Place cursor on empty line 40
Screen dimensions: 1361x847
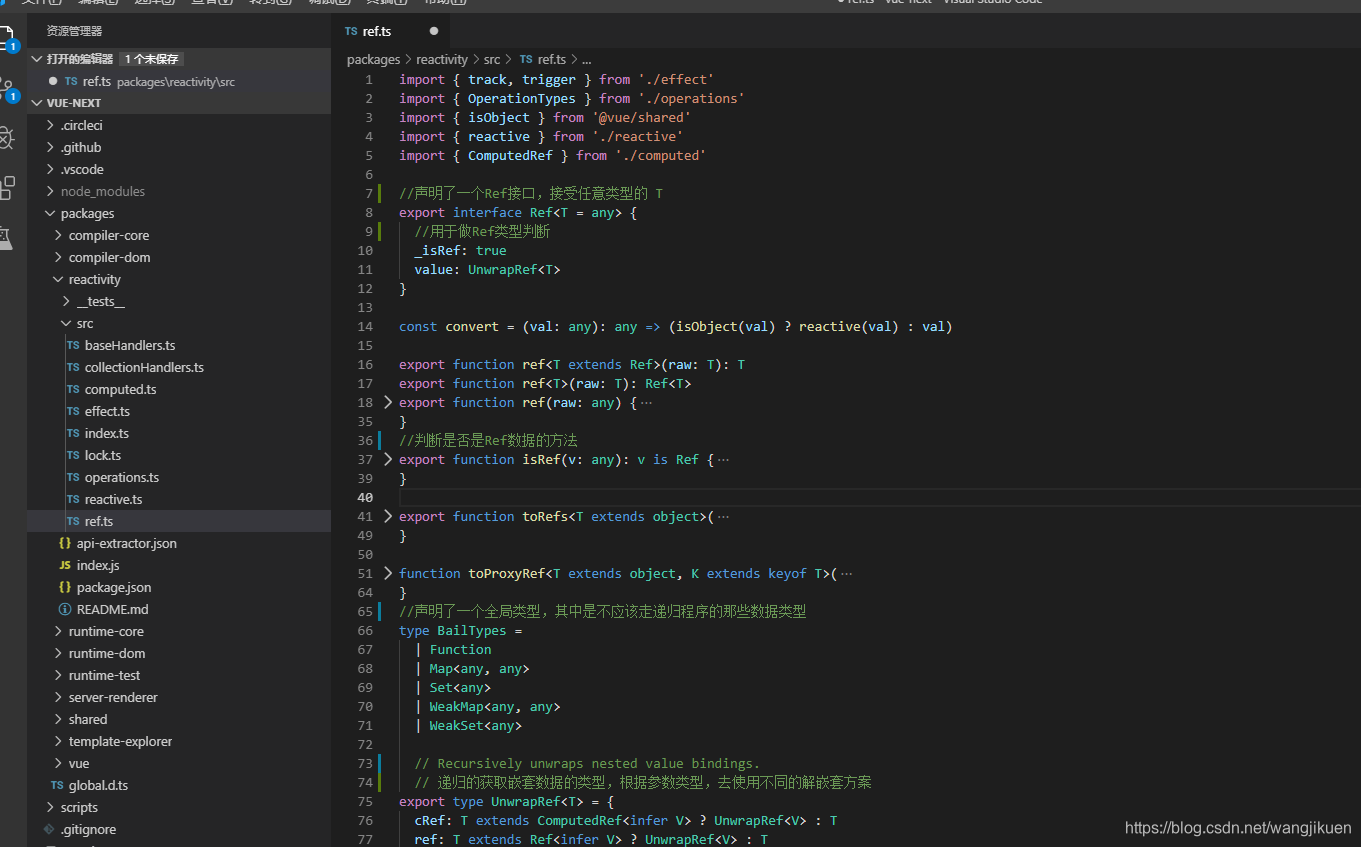880,497
